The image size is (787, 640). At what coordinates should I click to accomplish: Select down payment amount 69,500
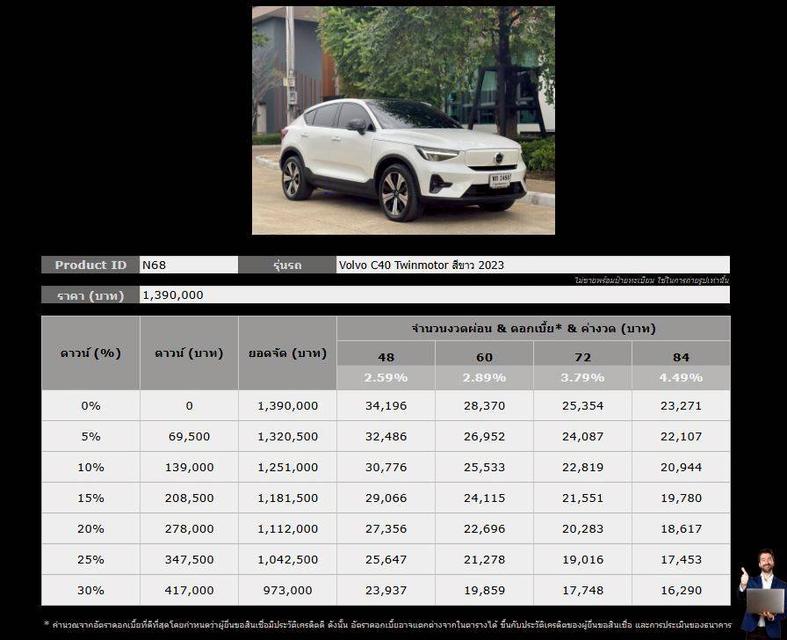pos(189,437)
